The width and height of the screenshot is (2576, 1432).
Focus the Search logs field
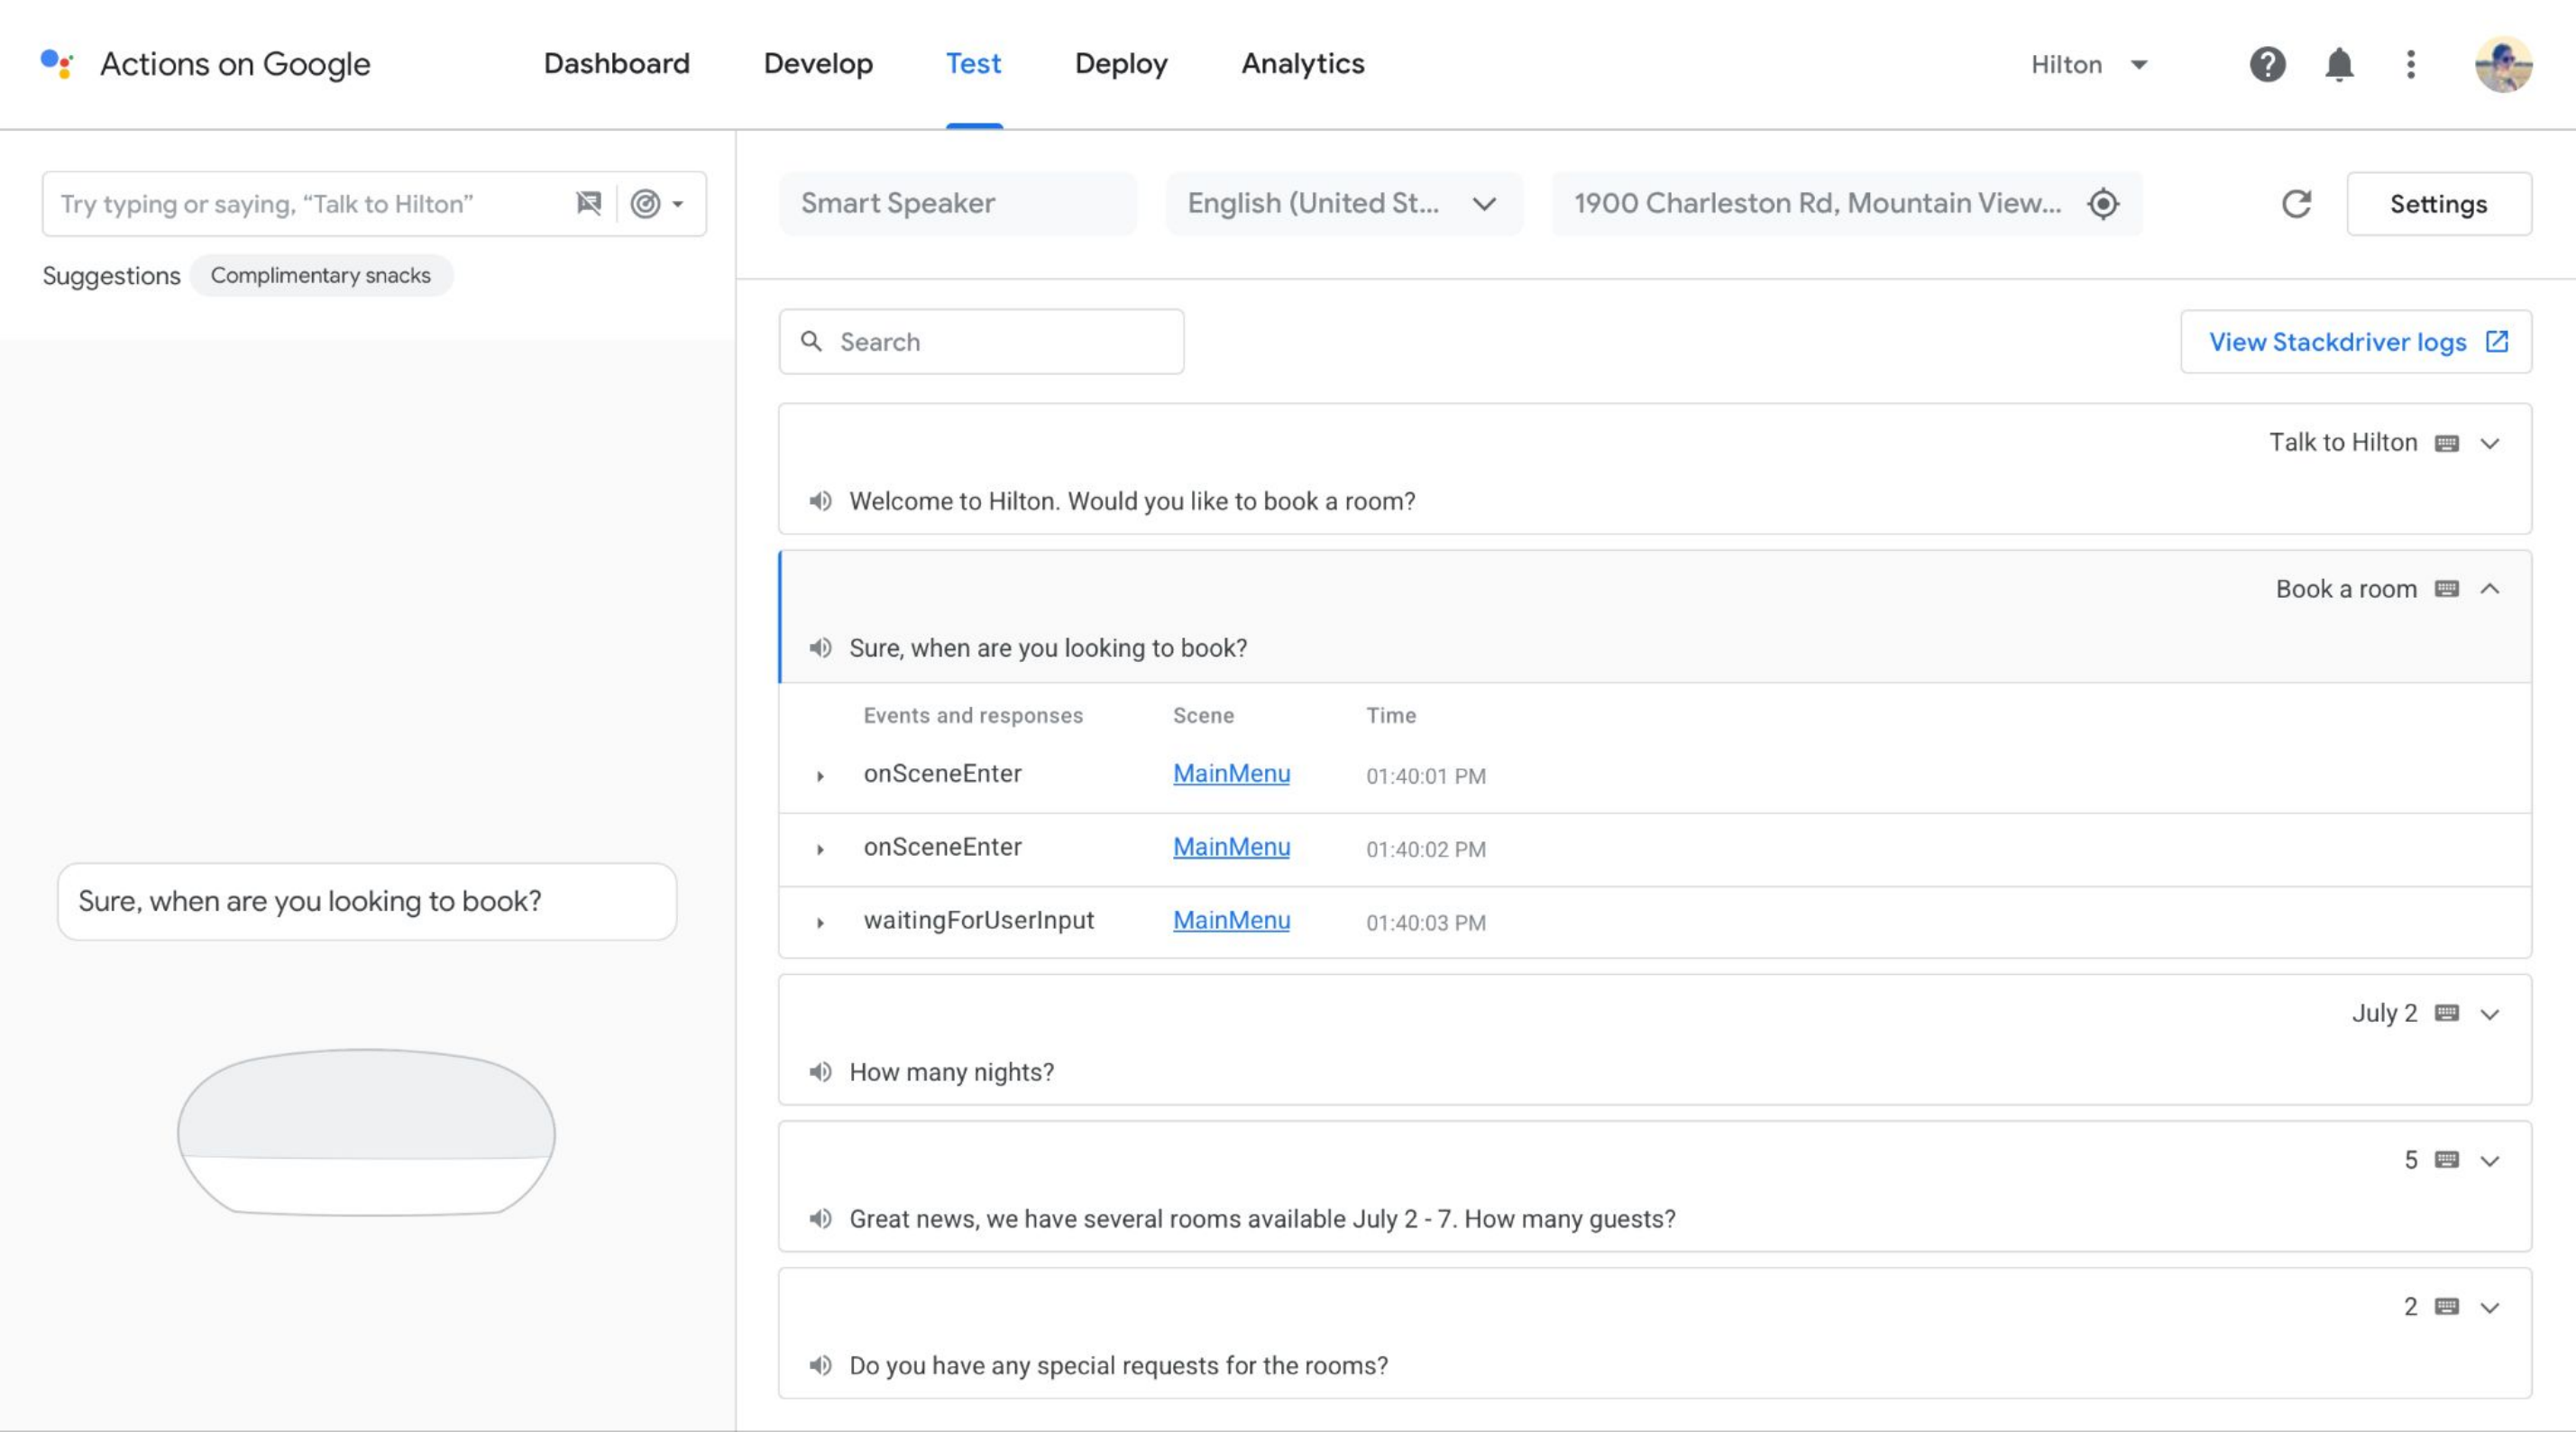[x=981, y=341]
